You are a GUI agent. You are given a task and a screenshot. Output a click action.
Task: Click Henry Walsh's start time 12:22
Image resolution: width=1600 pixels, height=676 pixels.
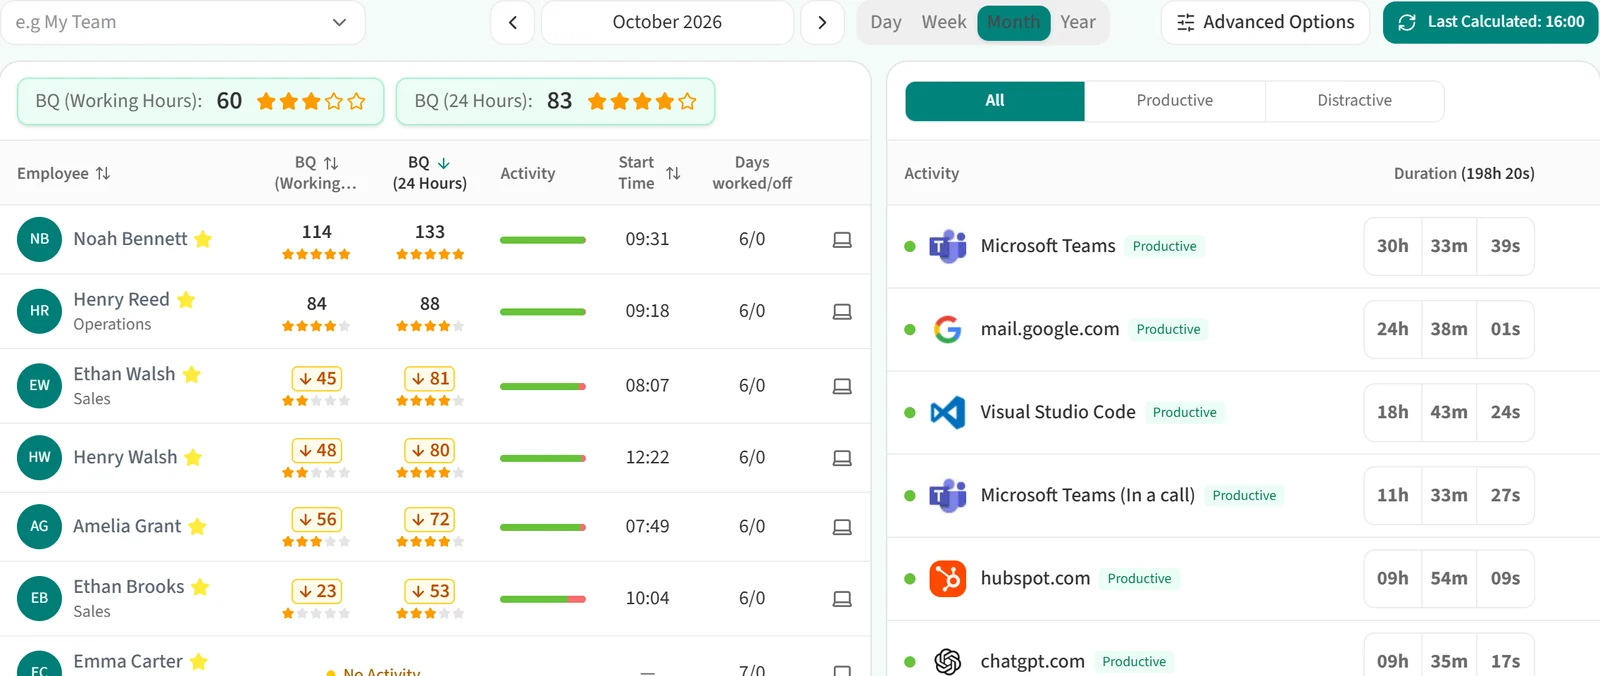pyautogui.click(x=647, y=457)
